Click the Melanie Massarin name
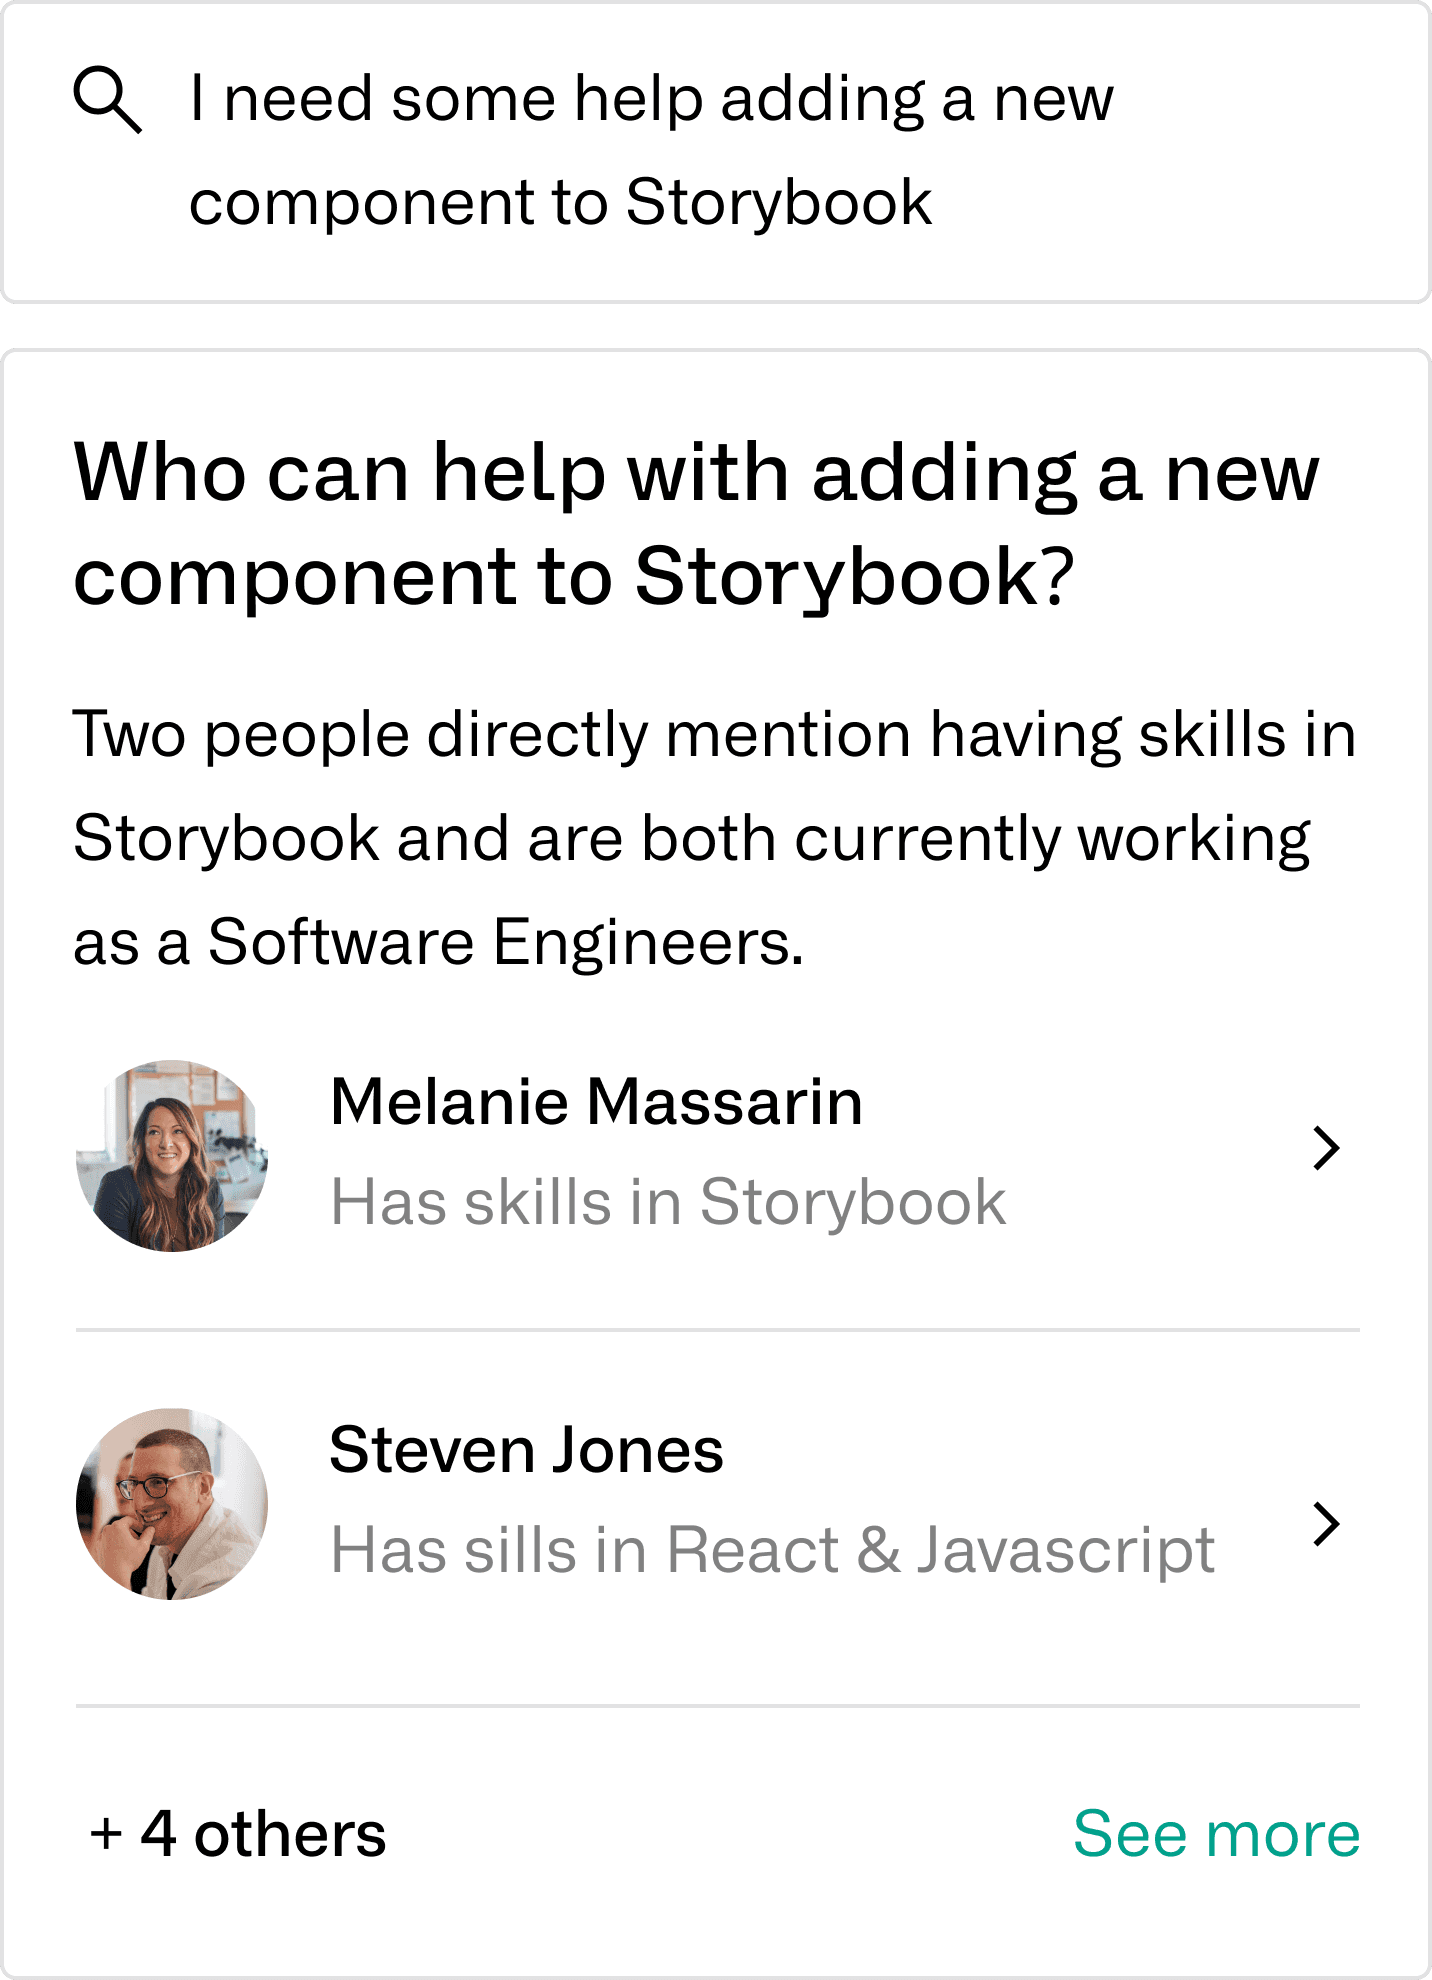 coord(597,1102)
